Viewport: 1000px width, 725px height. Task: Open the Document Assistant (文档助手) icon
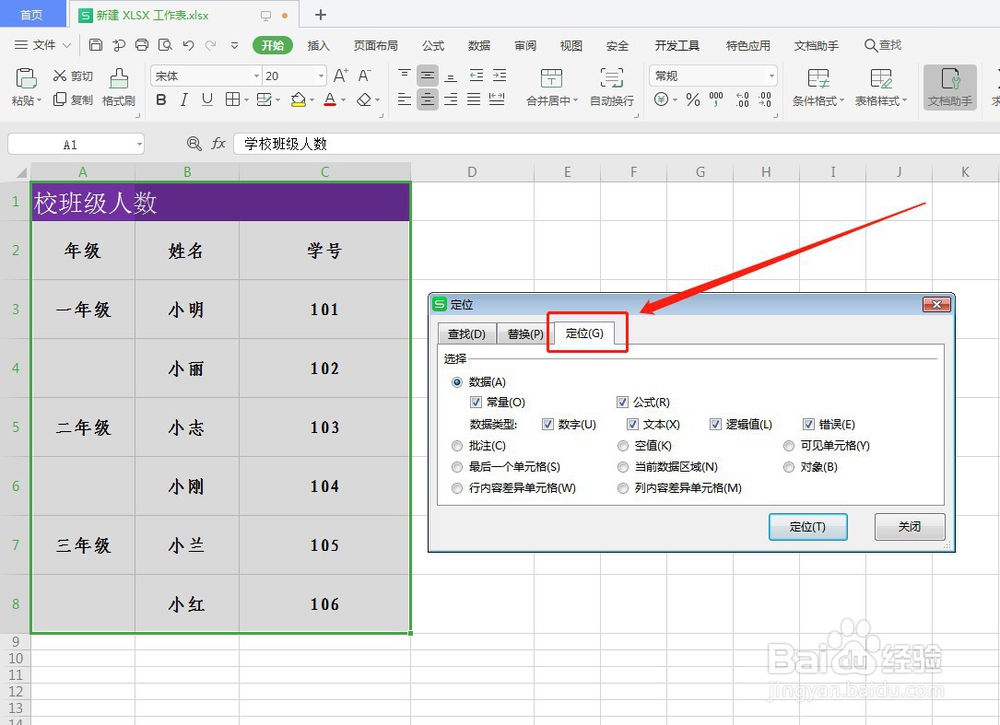click(x=948, y=85)
